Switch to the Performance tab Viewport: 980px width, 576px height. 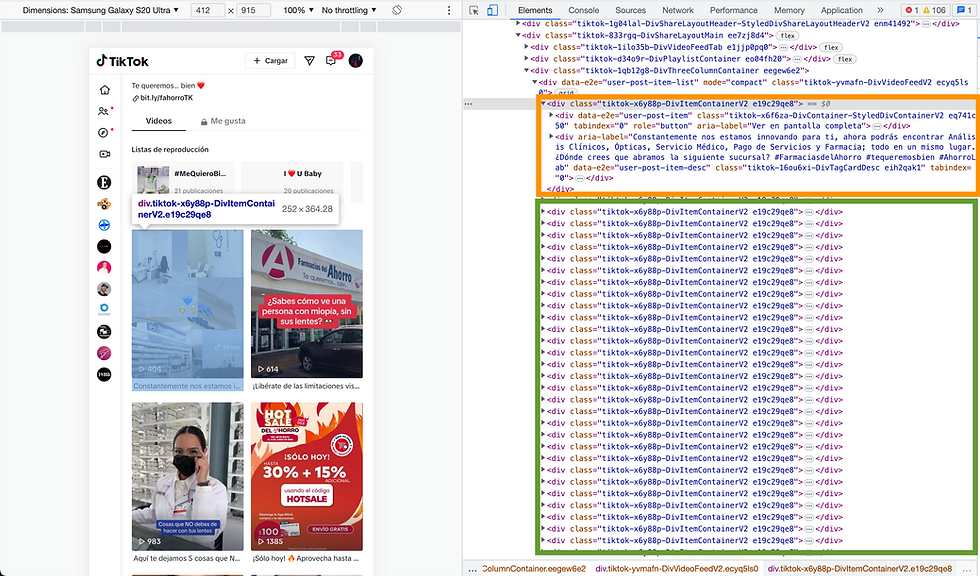click(x=734, y=10)
